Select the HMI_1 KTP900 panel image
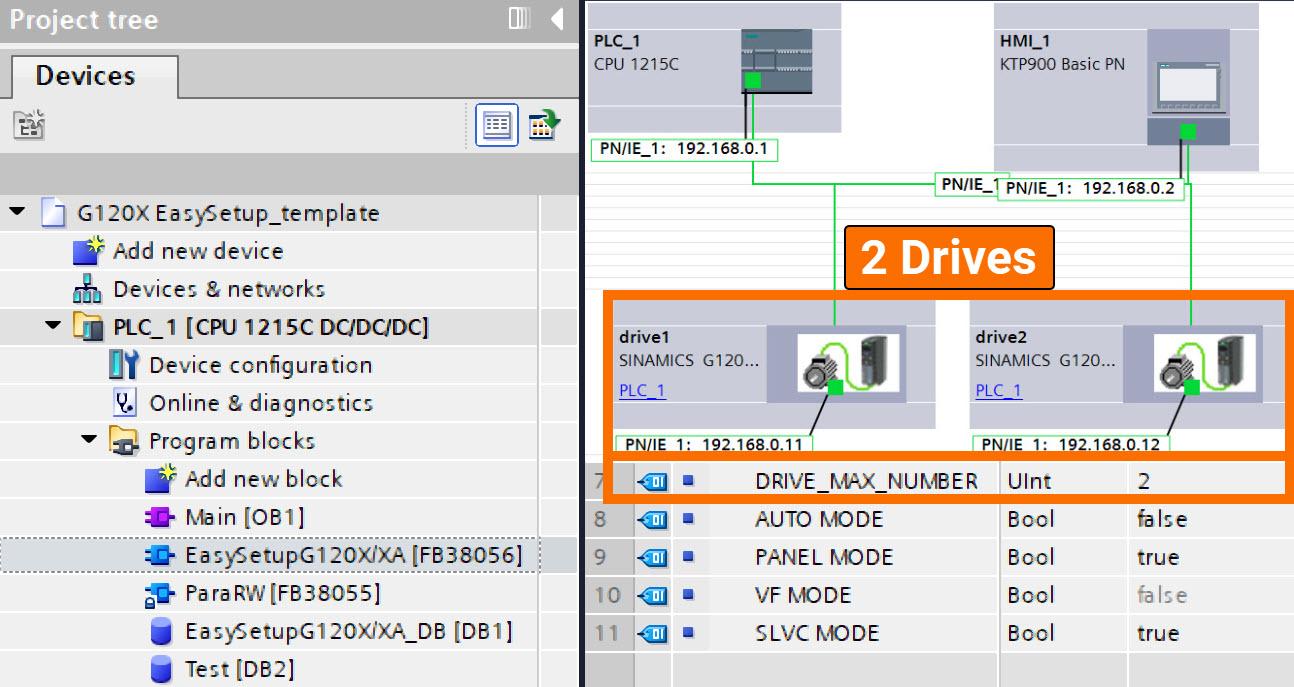This screenshot has height=687, width=1294. (x=1188, y=88)
